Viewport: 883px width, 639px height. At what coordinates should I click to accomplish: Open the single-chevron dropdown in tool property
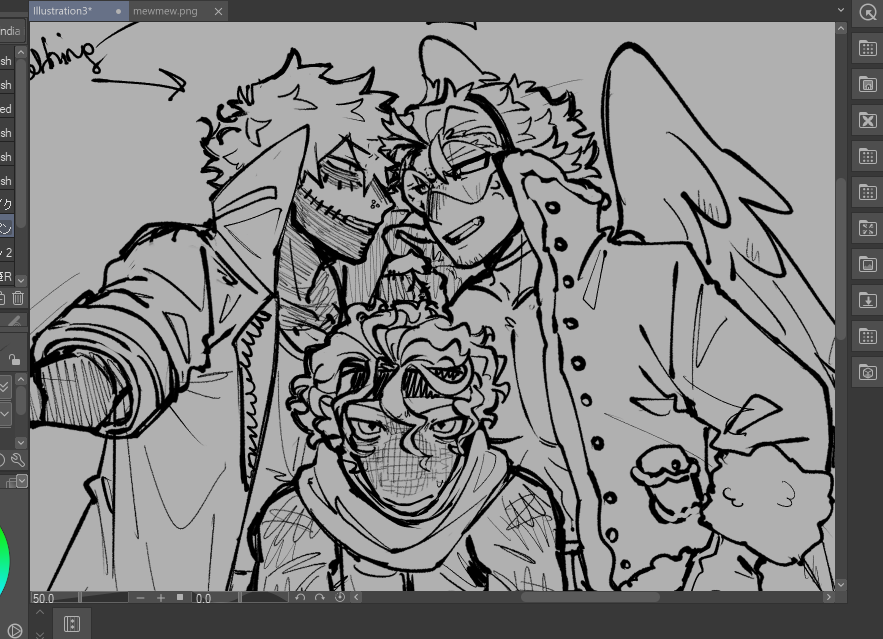click(5, 415)
